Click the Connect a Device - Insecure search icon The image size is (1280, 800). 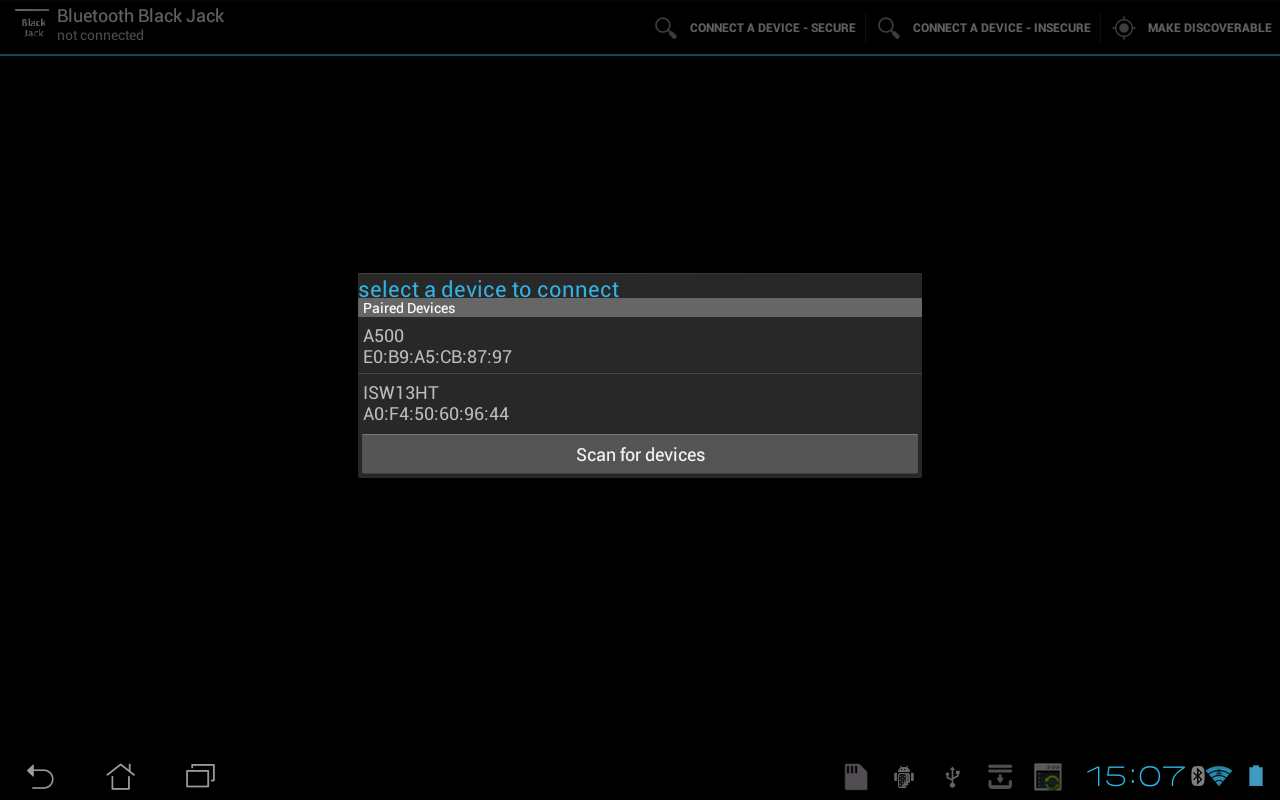coord(889,28)
